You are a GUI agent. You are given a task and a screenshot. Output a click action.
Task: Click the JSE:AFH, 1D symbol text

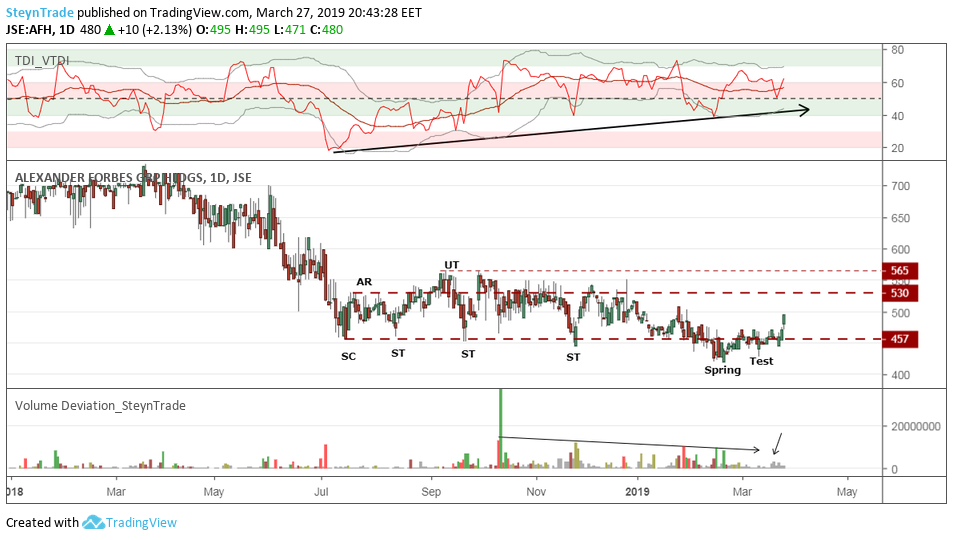coord(40,29)
